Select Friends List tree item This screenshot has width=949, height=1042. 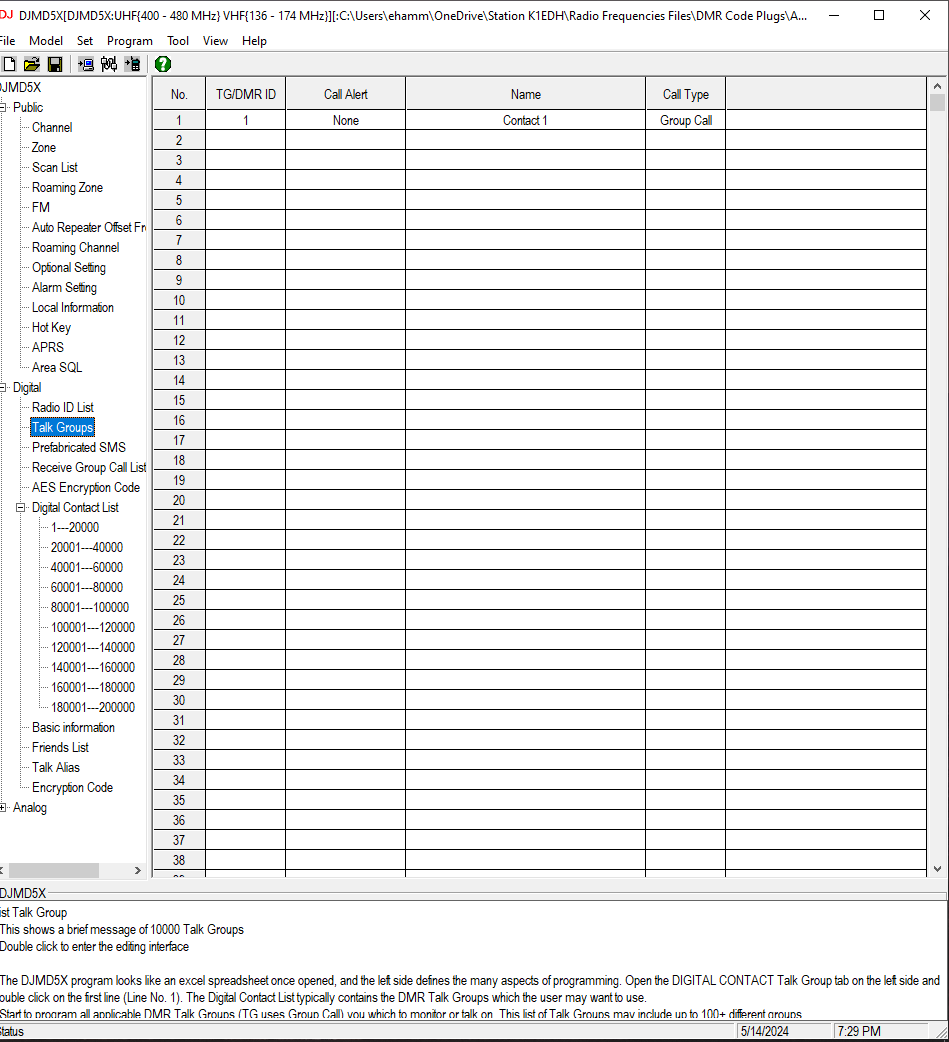point(60,747)
